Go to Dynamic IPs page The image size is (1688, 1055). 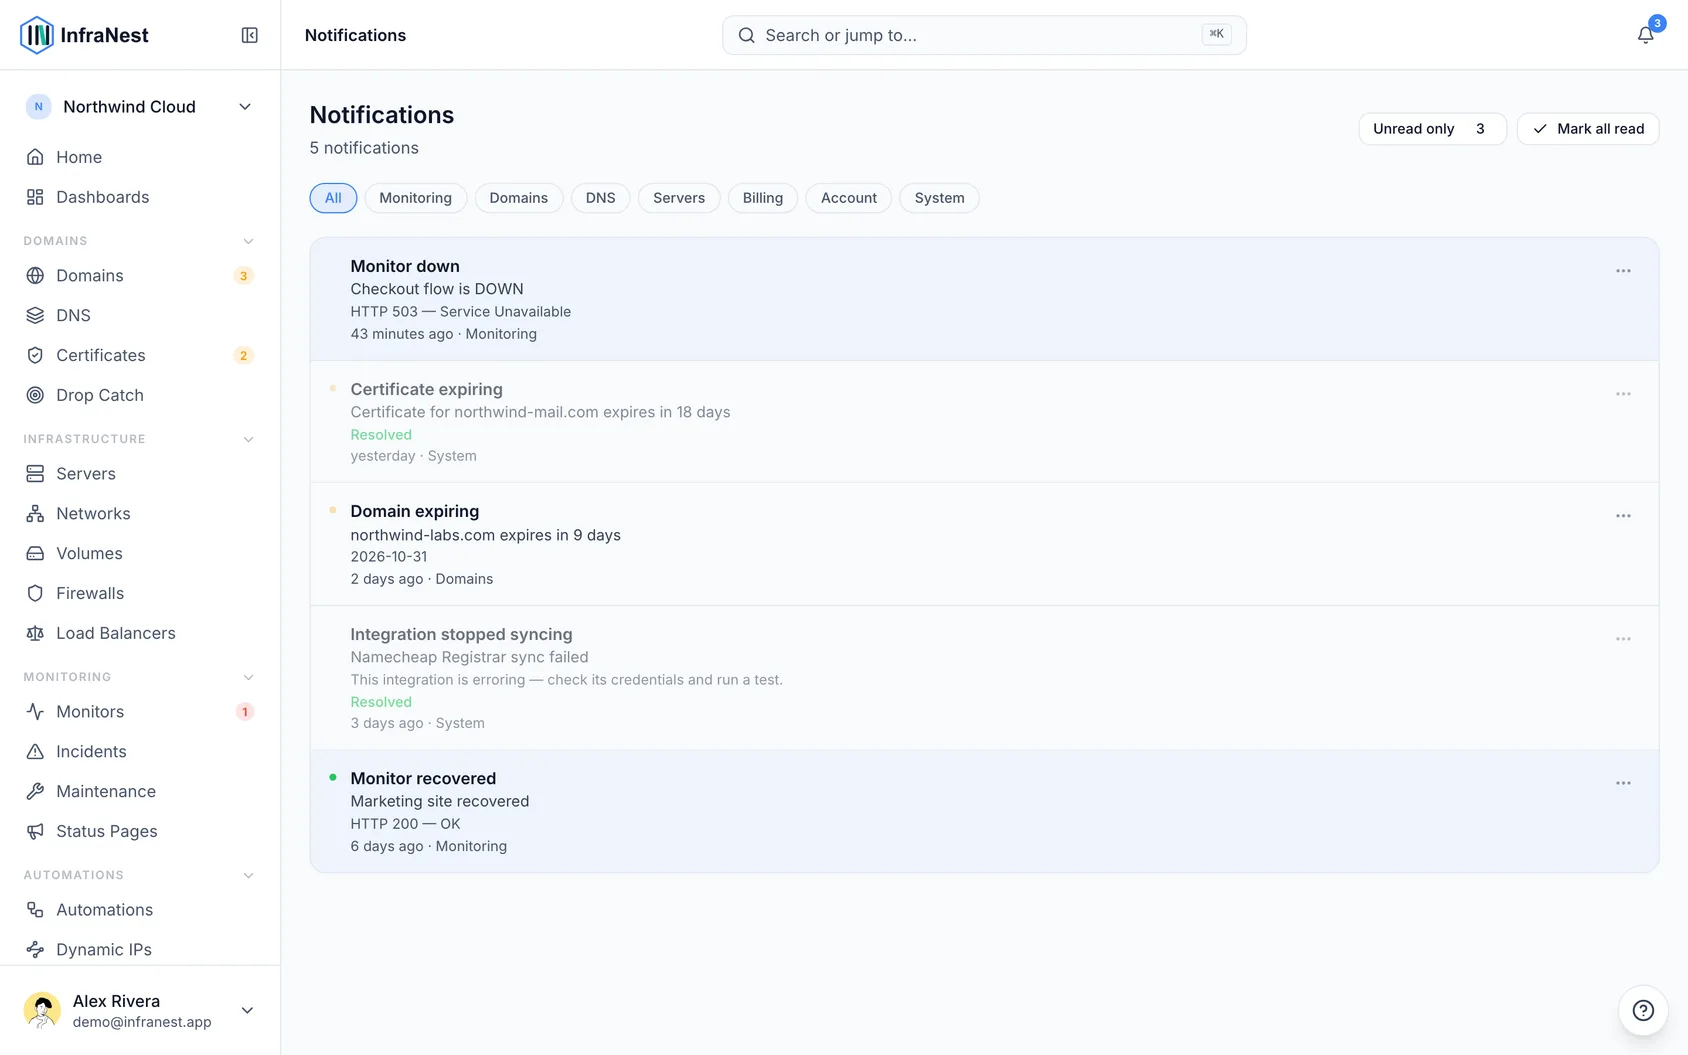pos(140,949)
